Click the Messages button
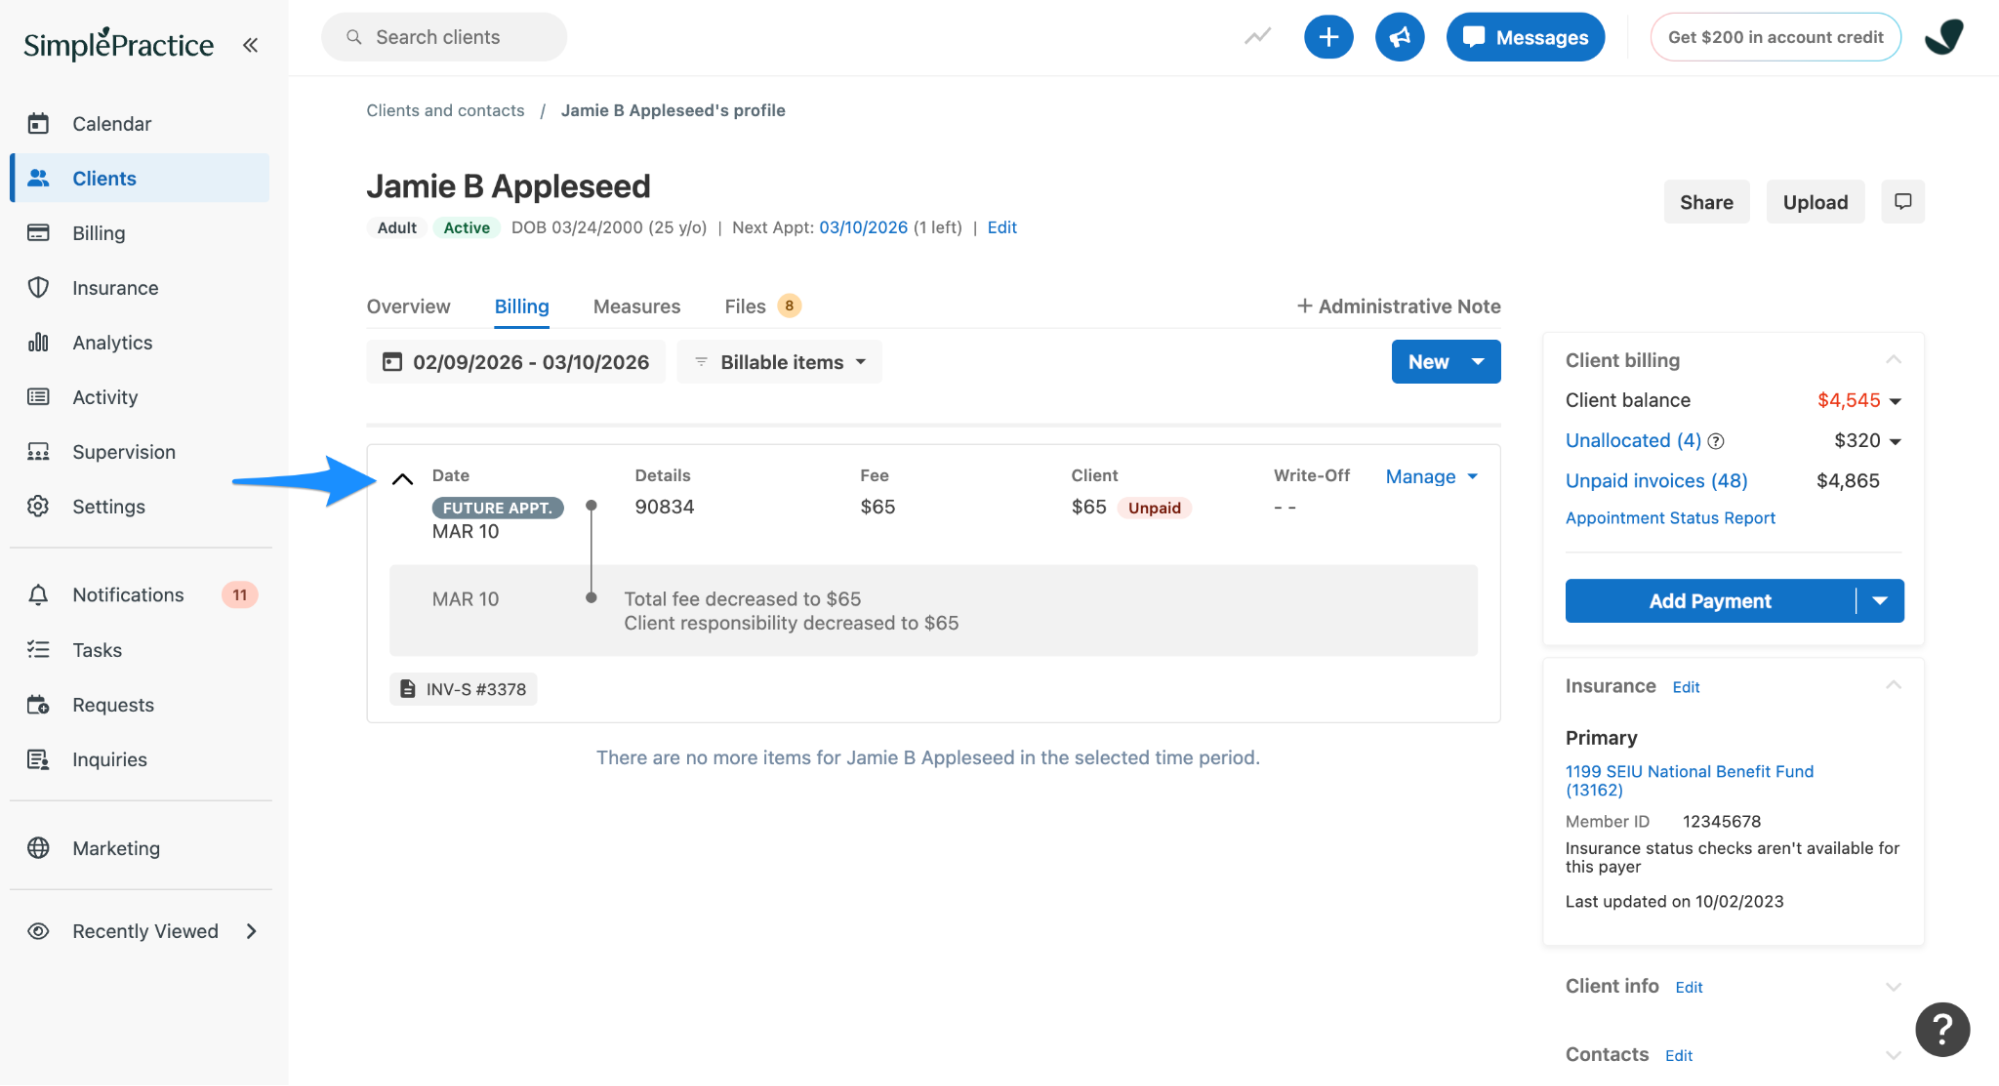The image size is (1999, 1086). tap(1525, 37)
